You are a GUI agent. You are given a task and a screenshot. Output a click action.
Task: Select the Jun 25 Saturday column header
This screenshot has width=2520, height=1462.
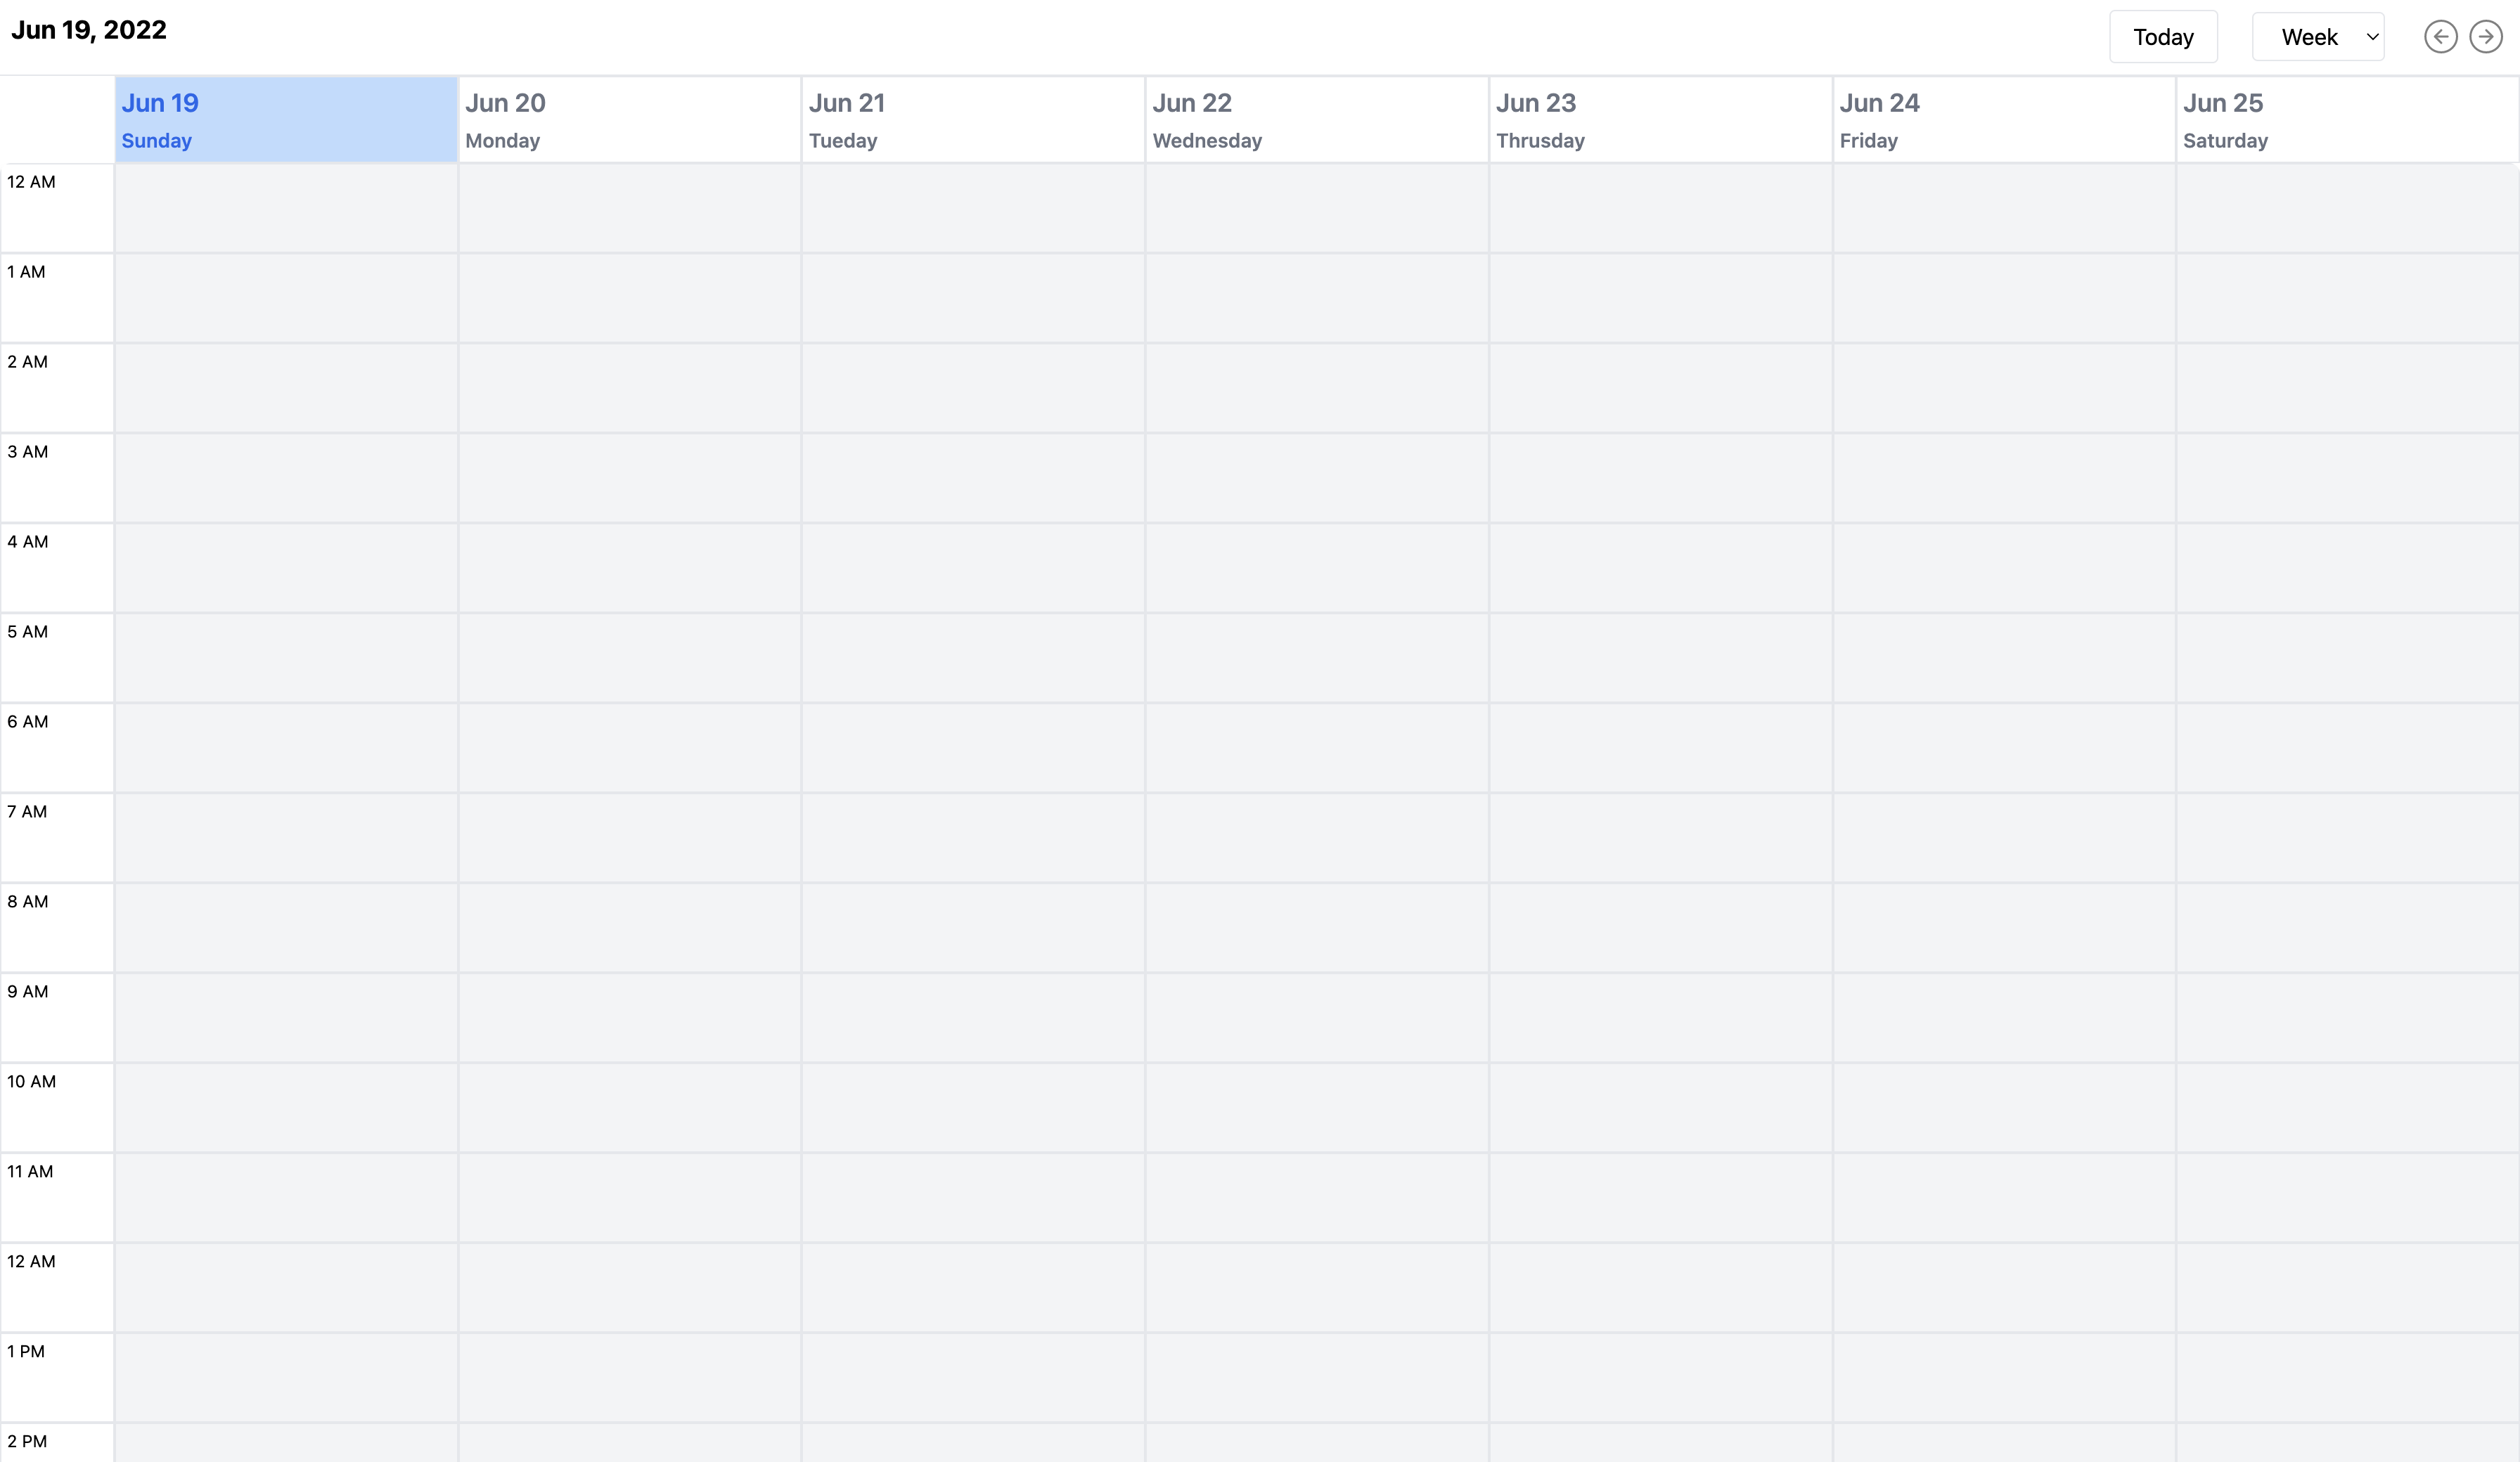(x=2346, y=120)
